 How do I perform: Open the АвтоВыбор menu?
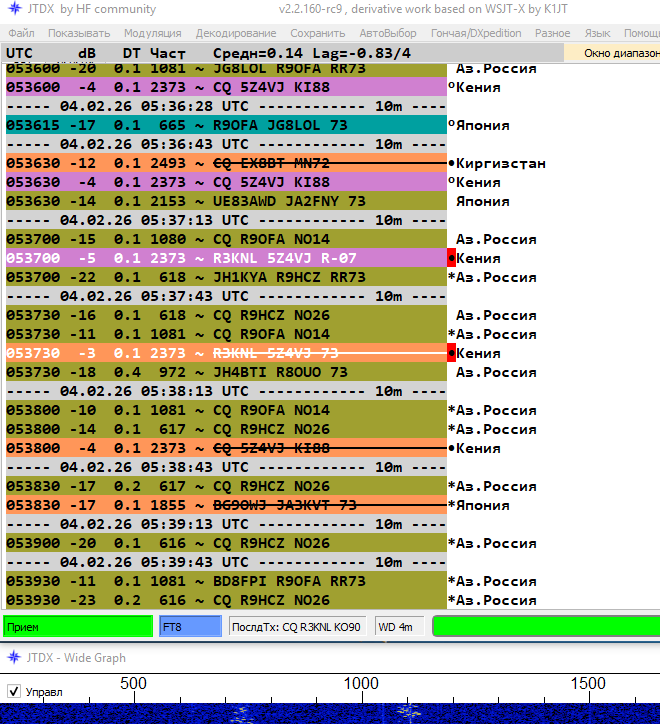pos(388,33)
